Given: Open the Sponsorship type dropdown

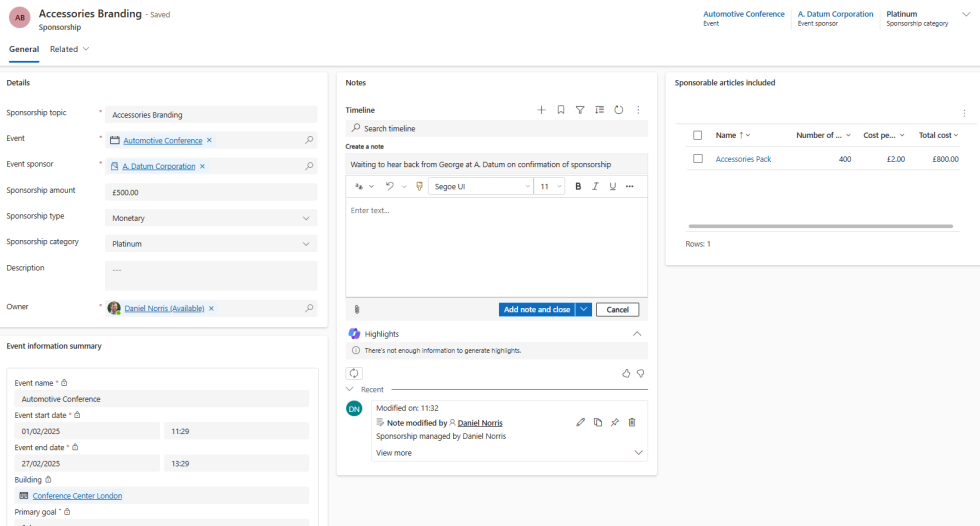Looking at the screenshot, I should coord(211,218).
